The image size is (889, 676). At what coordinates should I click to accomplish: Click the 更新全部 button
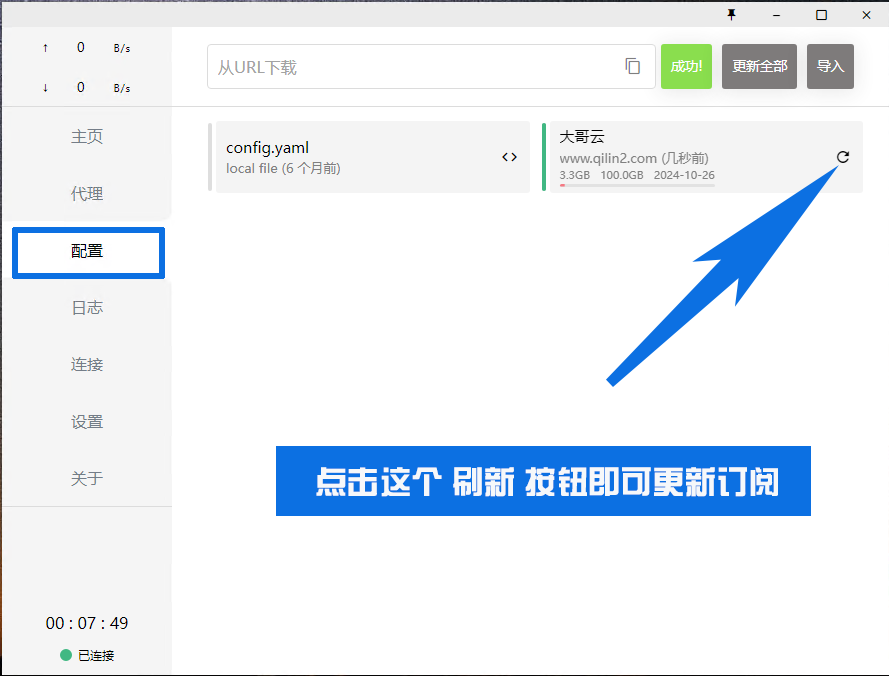point(759,67)
